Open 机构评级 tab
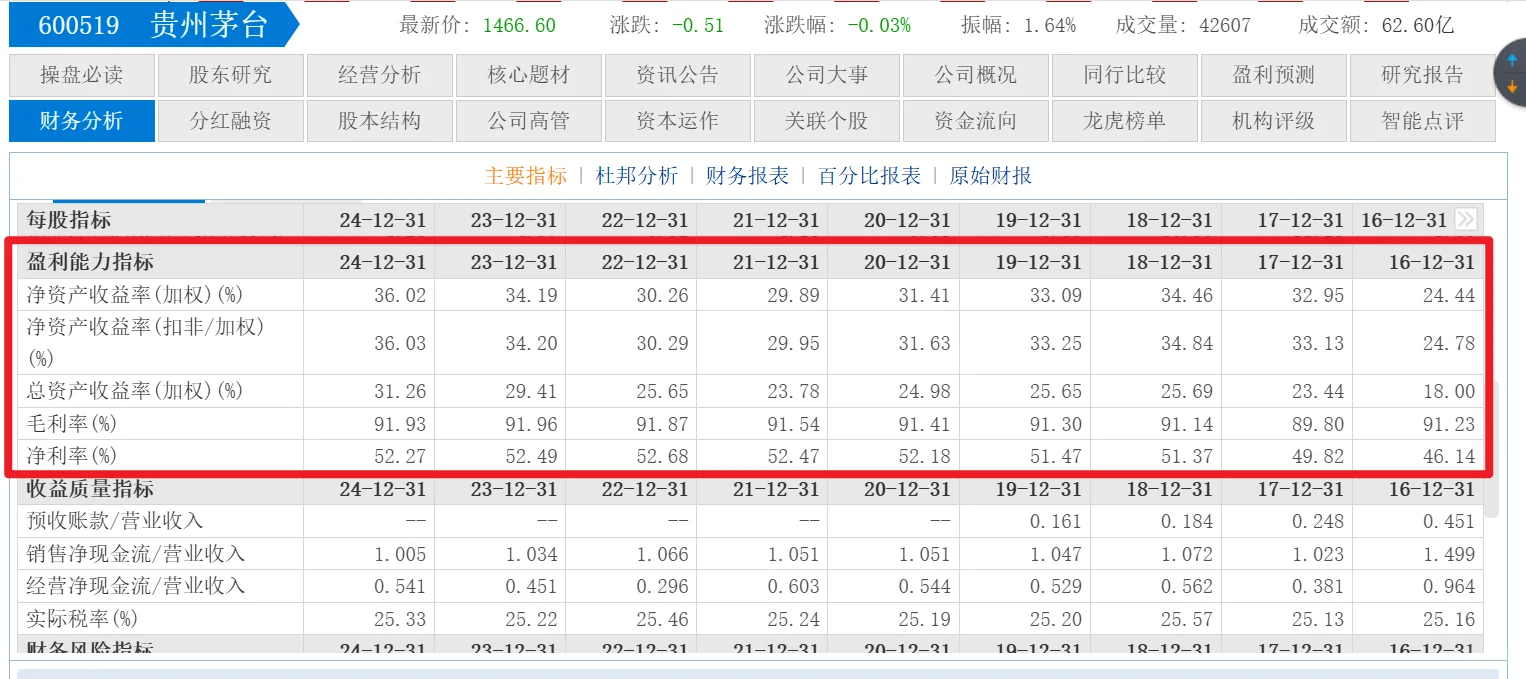 tap(1273, 121)
